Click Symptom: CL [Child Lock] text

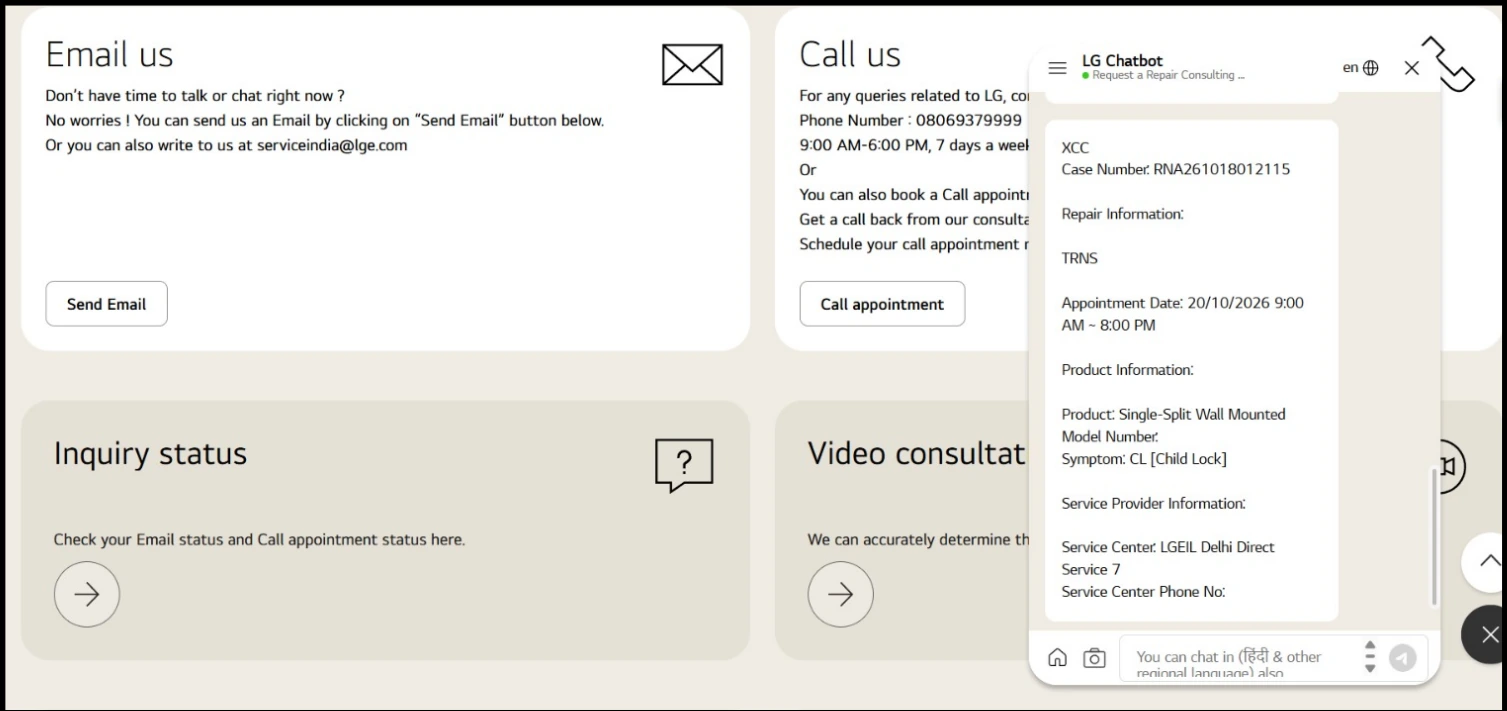[x=1144, y=459]
